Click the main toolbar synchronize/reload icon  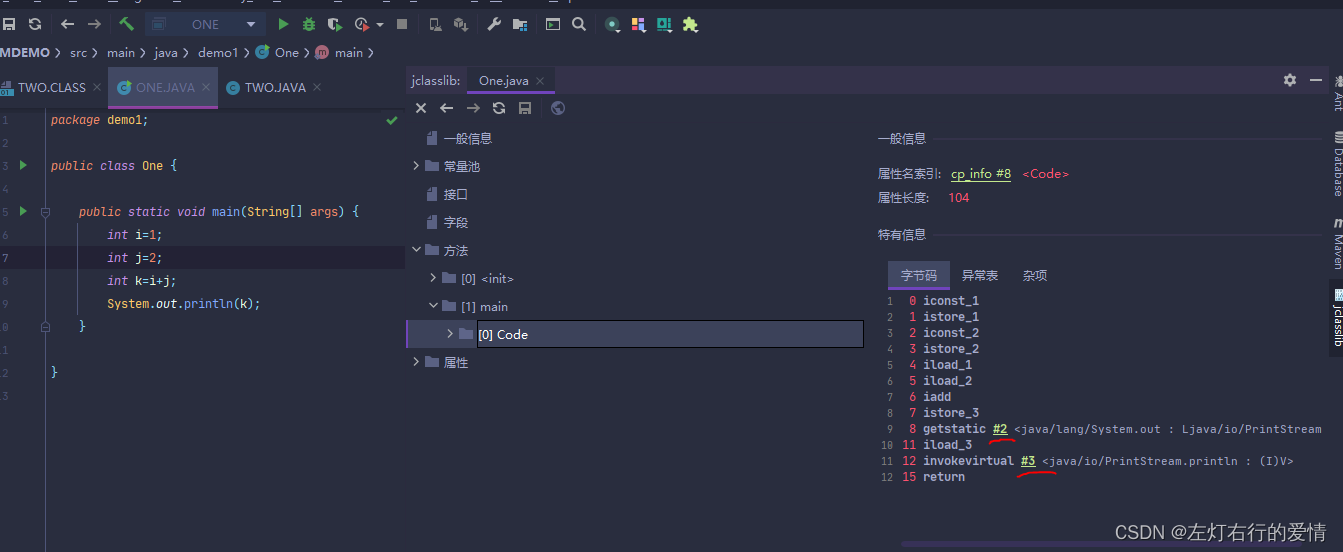click(x=35, y=24)
